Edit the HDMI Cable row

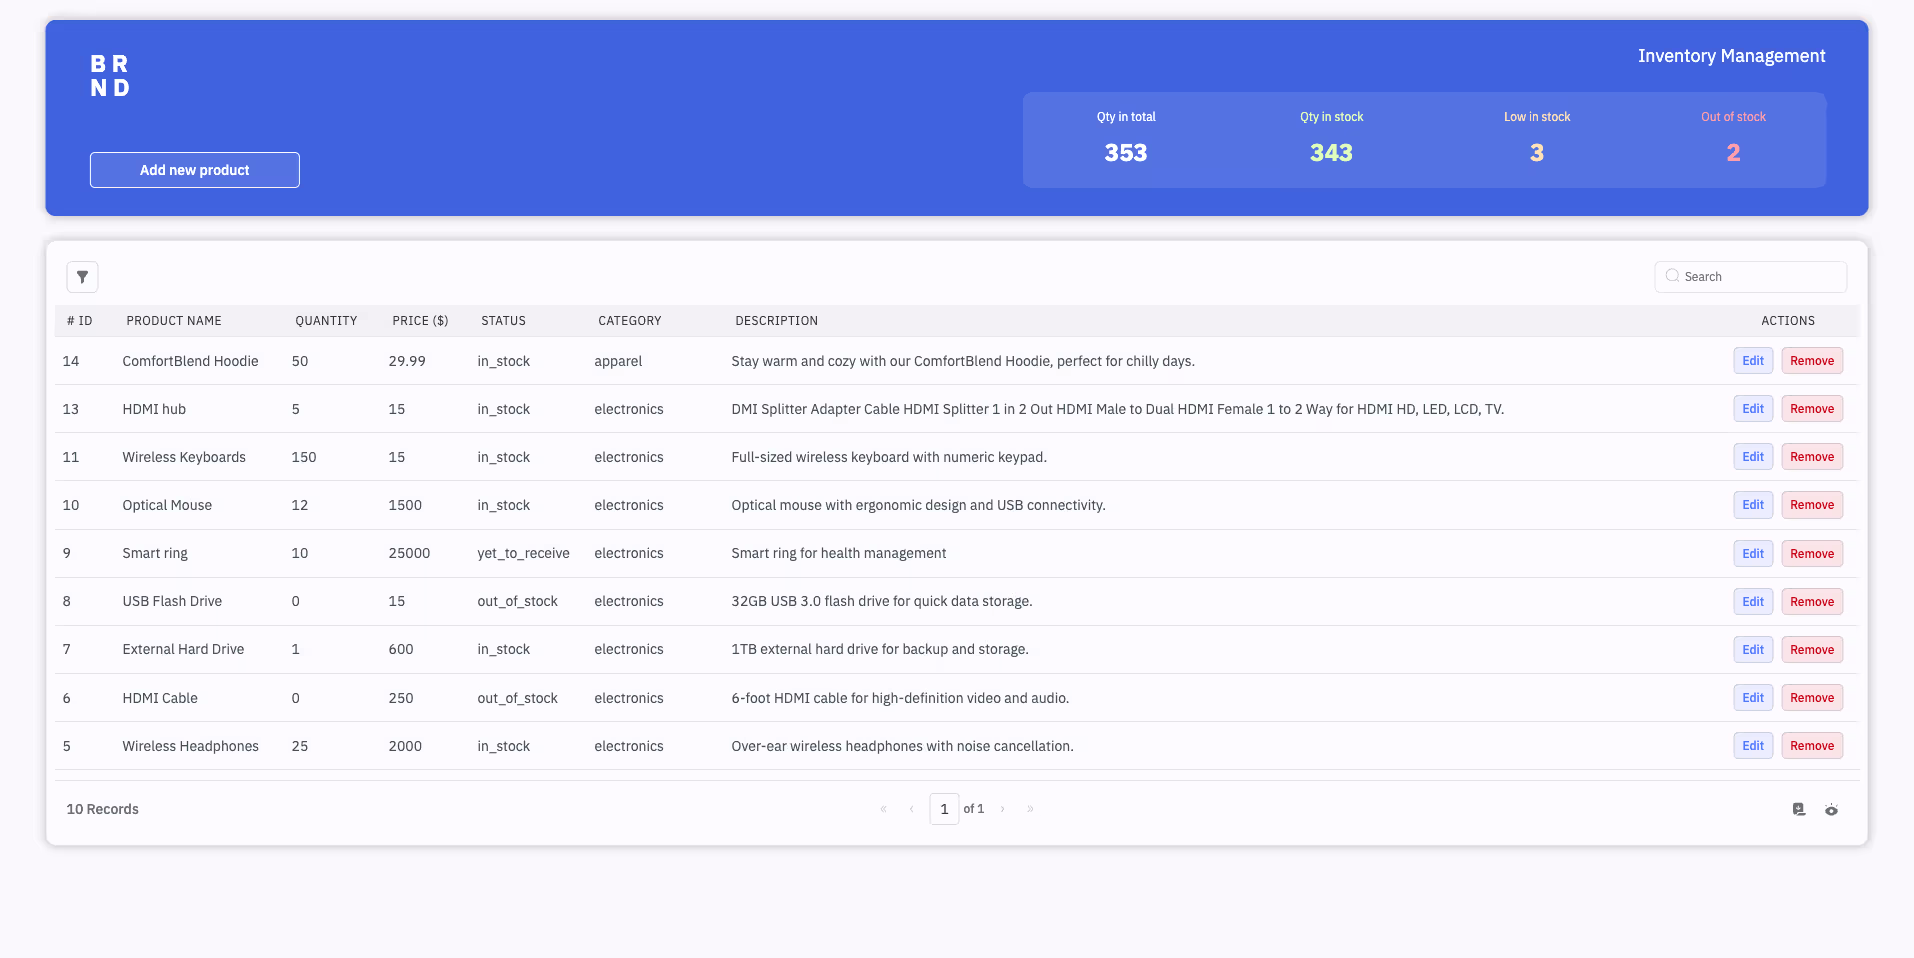pos(1753,698)
